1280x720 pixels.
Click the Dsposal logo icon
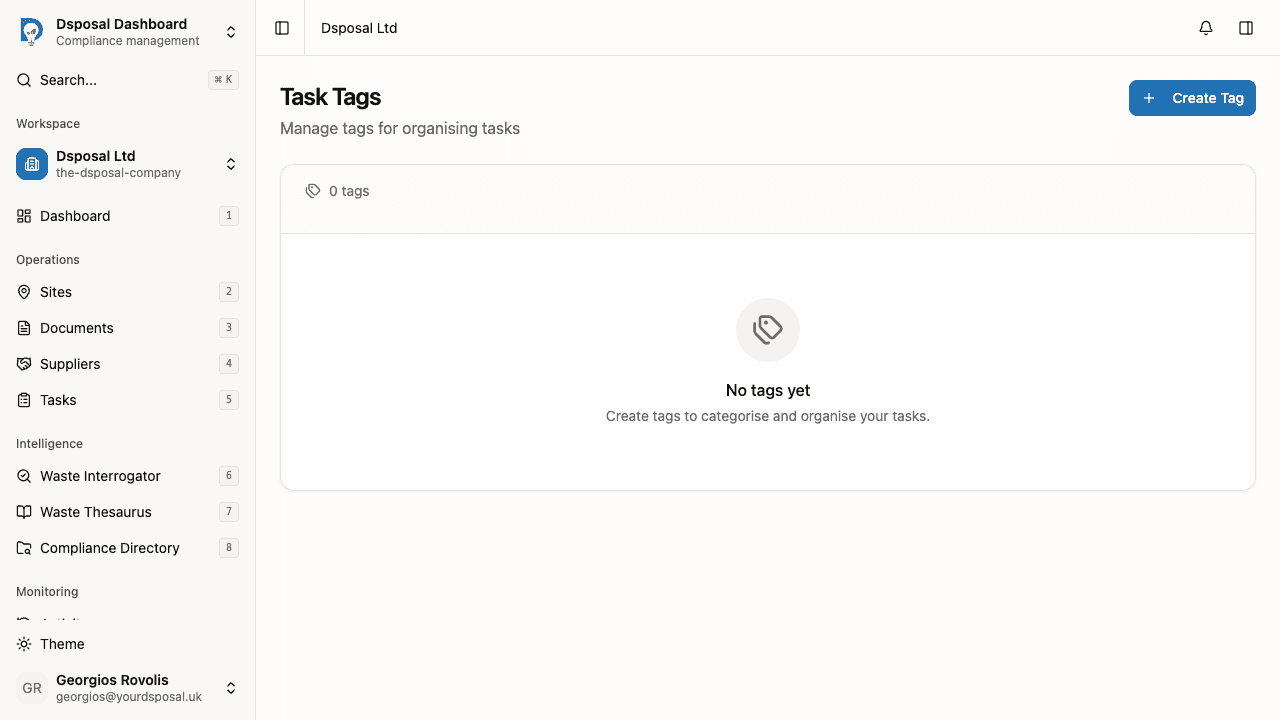pyautogui.click(x=31, y=31)
